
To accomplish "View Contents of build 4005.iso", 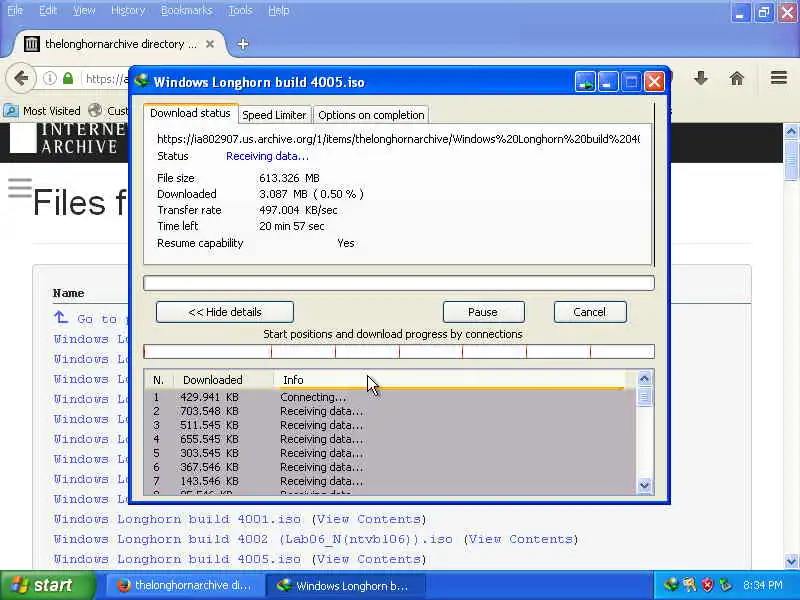I will (368, 559).
